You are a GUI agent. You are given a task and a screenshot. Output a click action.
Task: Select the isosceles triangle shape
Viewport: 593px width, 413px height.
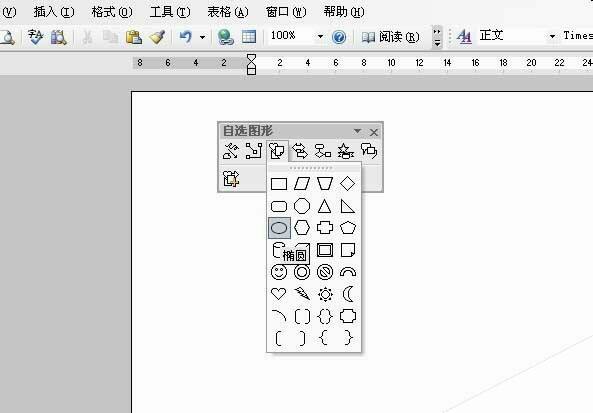pos(324,206)
